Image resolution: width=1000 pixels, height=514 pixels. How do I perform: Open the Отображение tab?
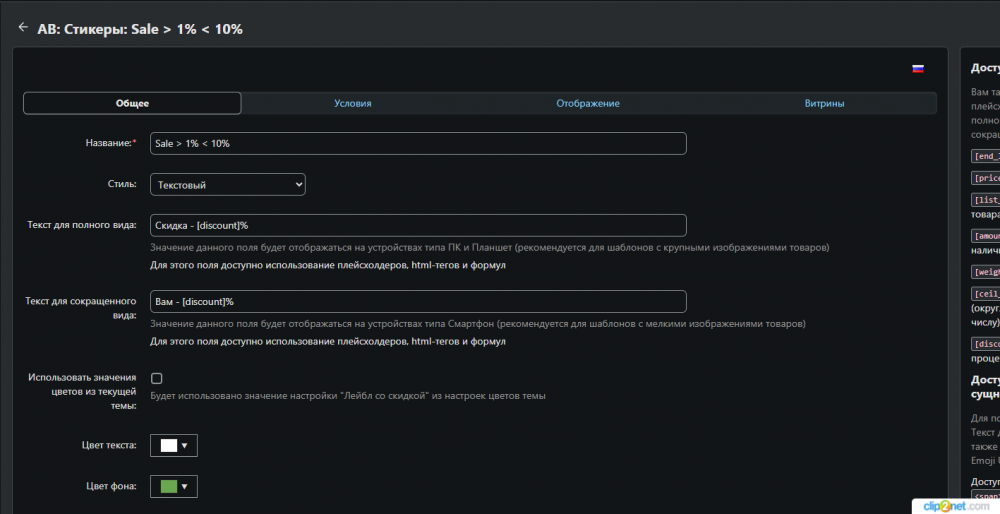588,103
